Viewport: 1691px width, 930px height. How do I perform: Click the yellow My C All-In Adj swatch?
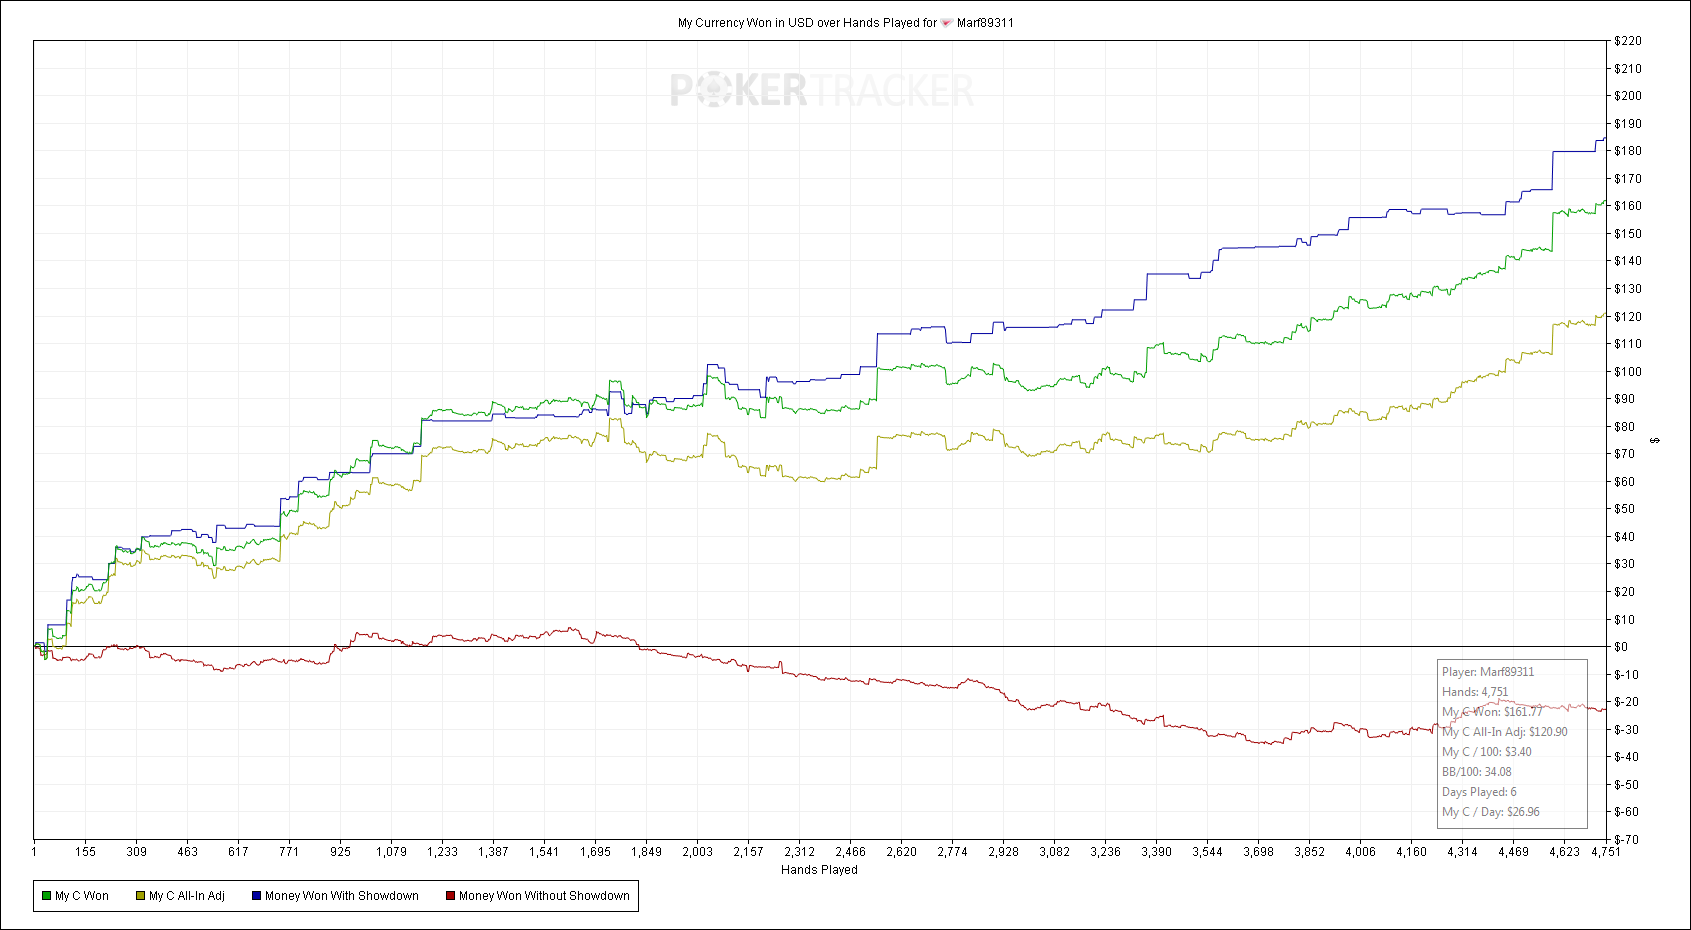coord(141,896)
